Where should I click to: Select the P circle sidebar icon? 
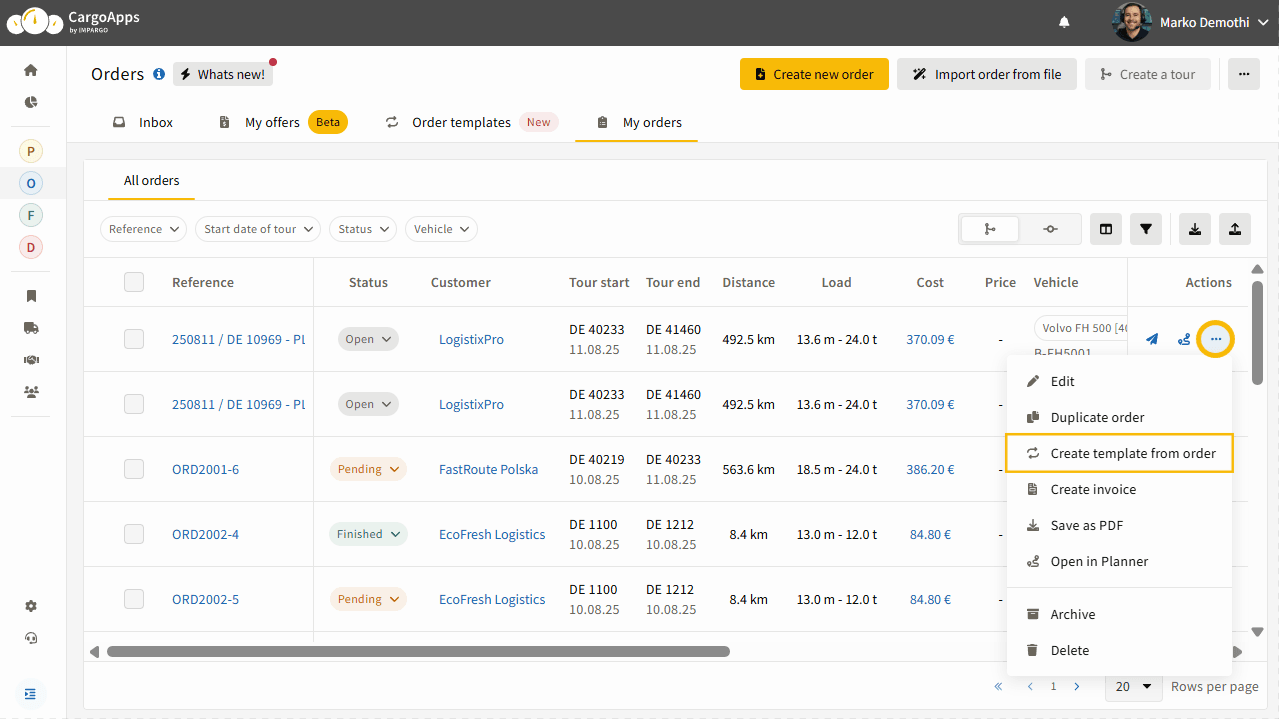tap(31, 152)
